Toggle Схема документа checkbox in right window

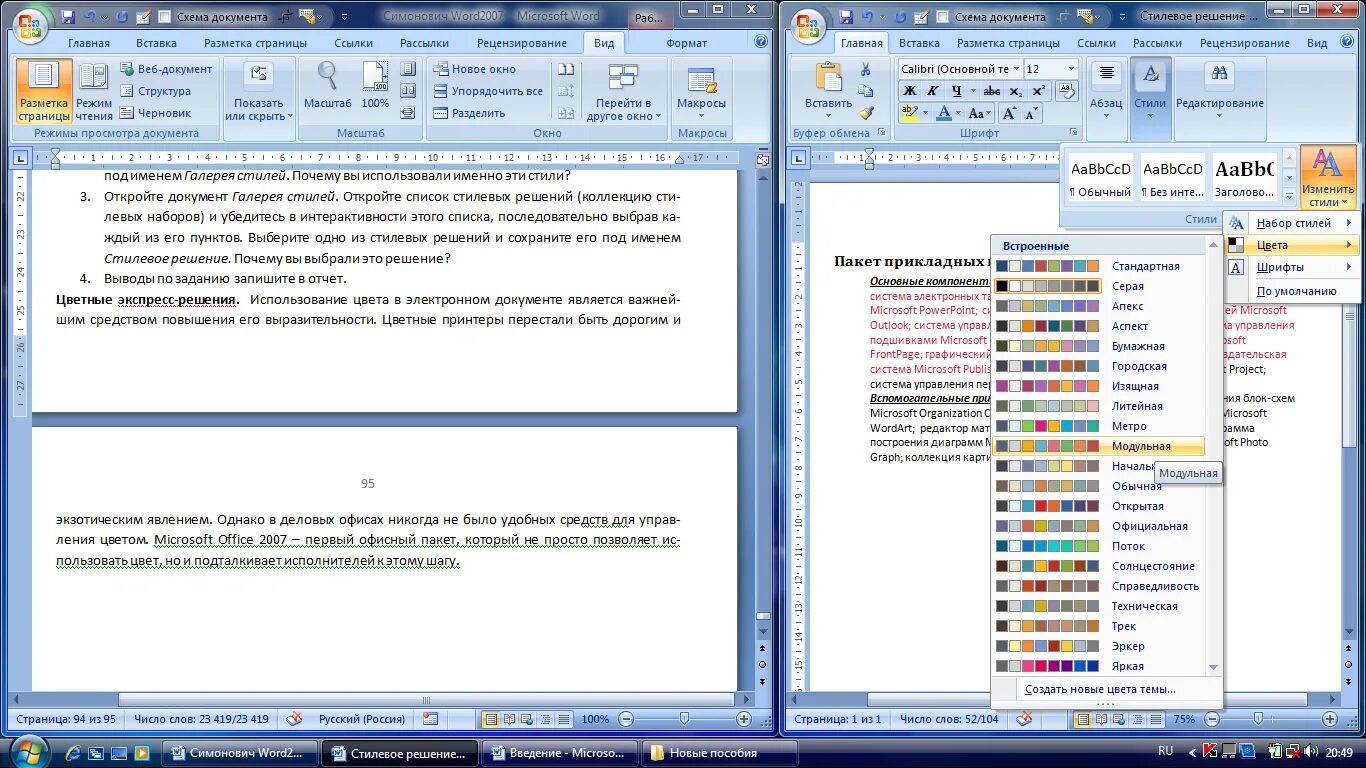click(943, 17)
